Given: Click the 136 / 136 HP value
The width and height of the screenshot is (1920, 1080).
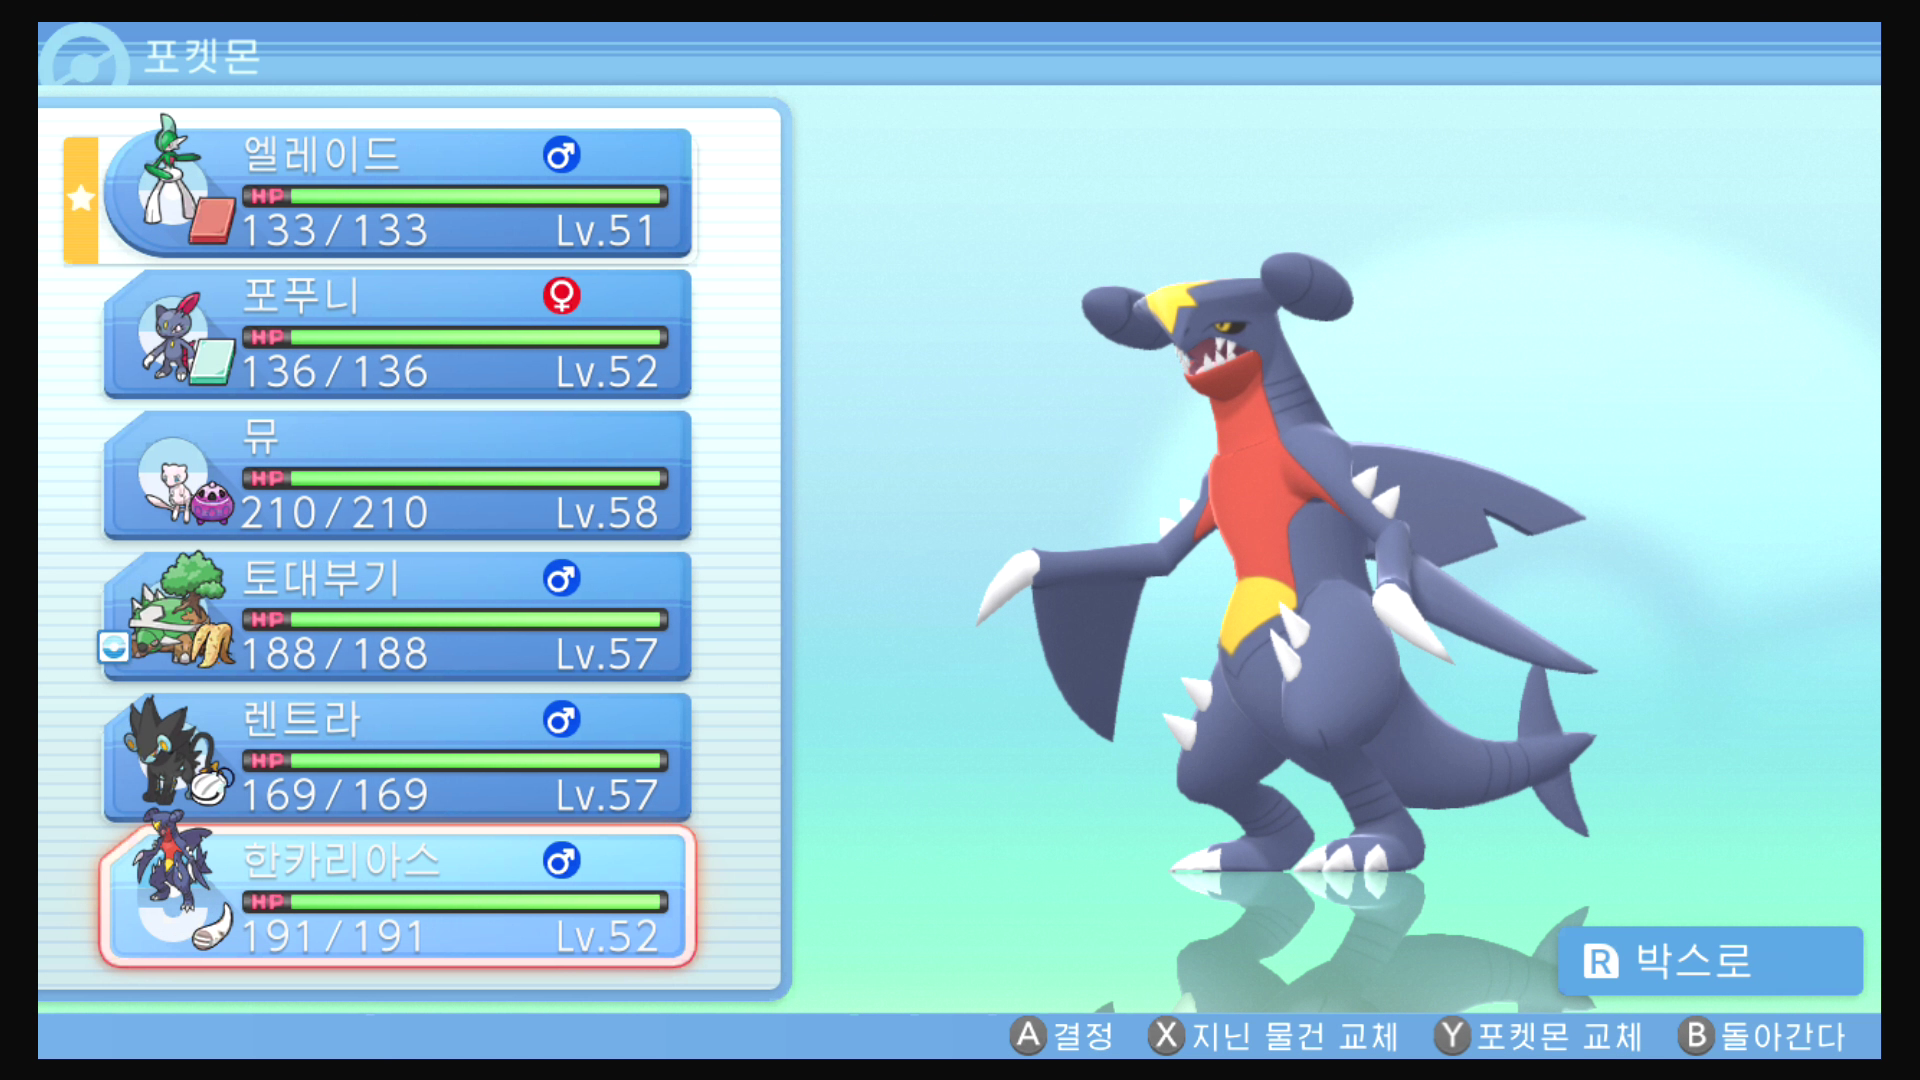Looking at the screenshot, I should 335,372.
